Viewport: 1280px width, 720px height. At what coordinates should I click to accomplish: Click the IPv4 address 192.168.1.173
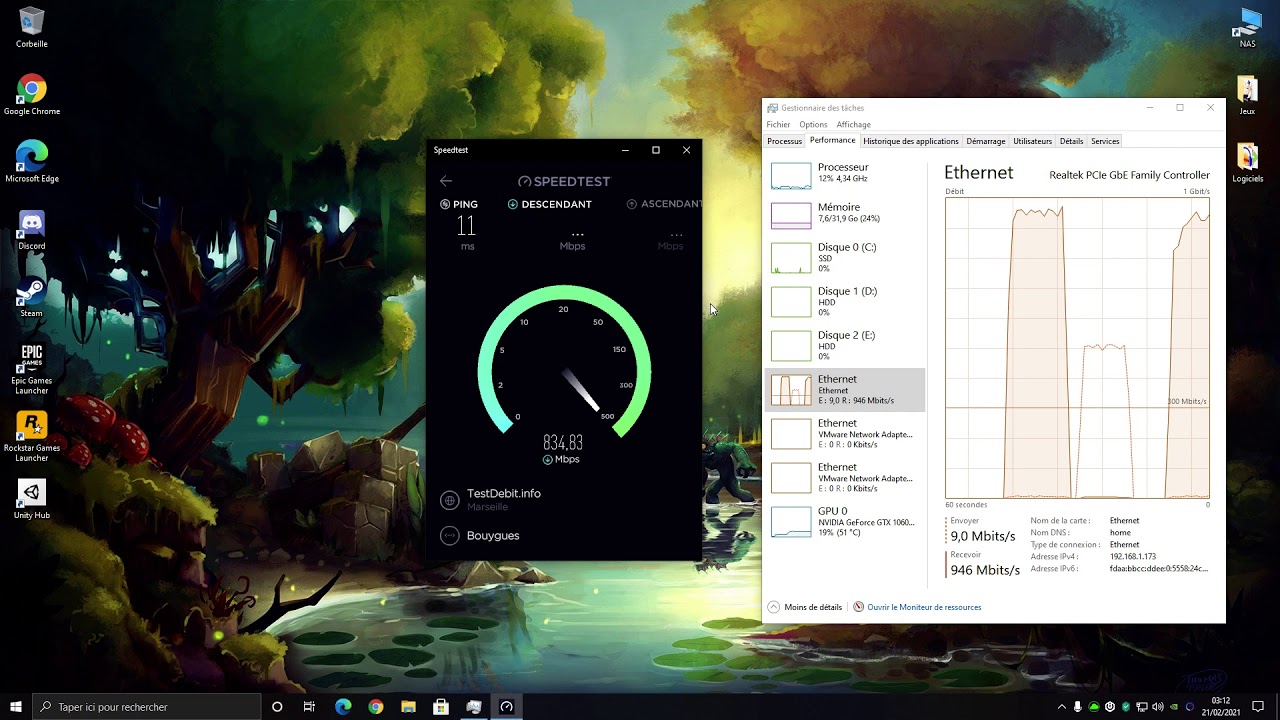(x=1133, y=556)
